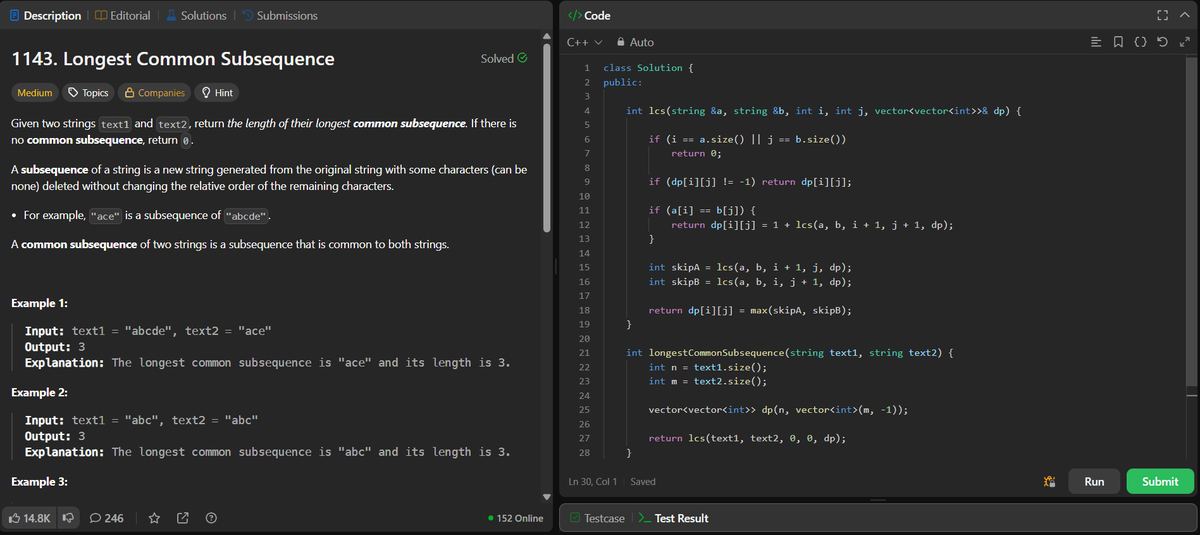This screenshot has width=1200, height=535.
Task: Open the feedback question mark icon
Action: pyautogui.click(x=211, y=518)
